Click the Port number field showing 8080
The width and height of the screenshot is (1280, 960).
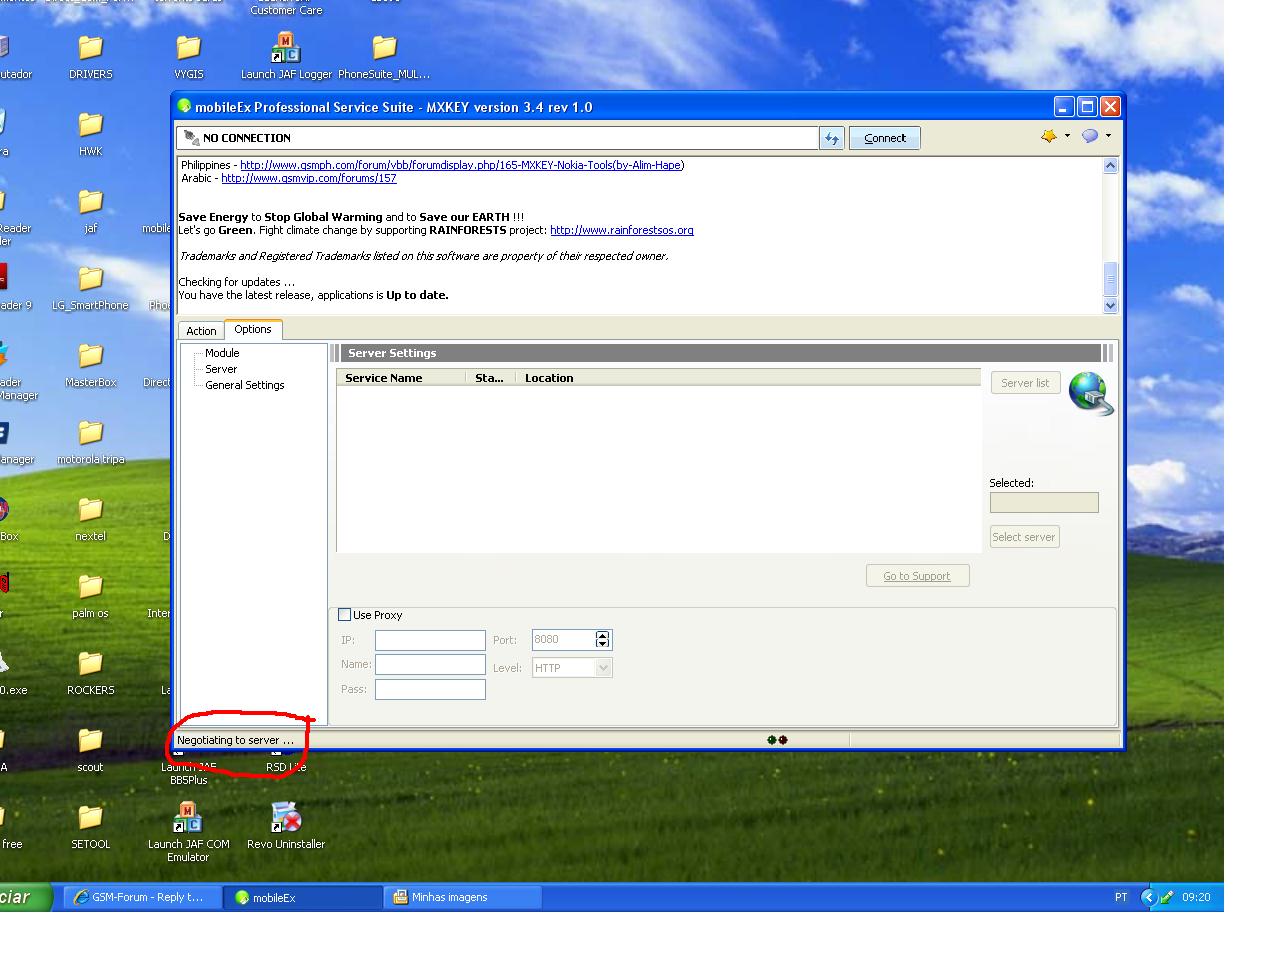pyautogui.click(x=563, y=640)
